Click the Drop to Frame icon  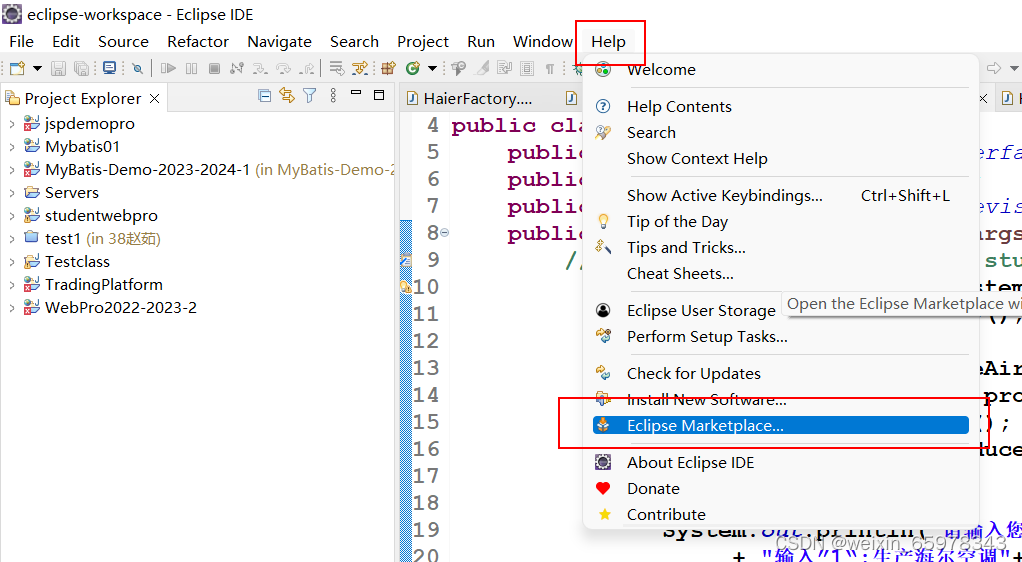tap(336, 68)
